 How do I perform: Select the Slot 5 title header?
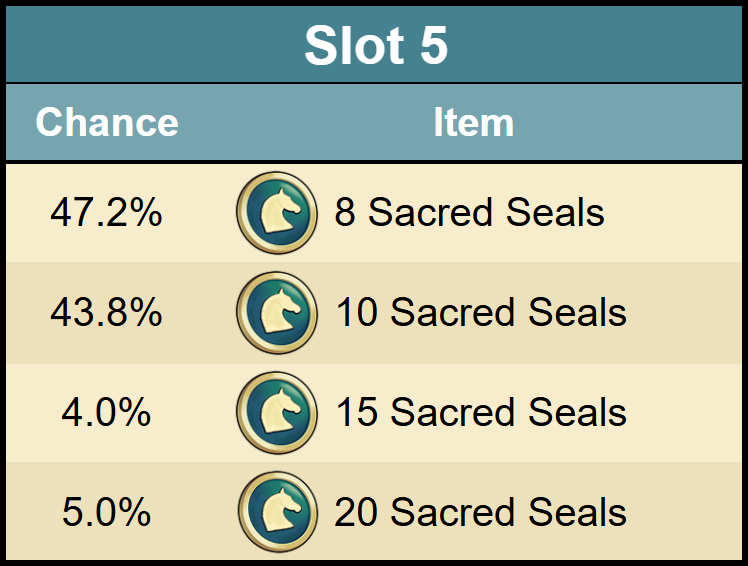(376, 45)
